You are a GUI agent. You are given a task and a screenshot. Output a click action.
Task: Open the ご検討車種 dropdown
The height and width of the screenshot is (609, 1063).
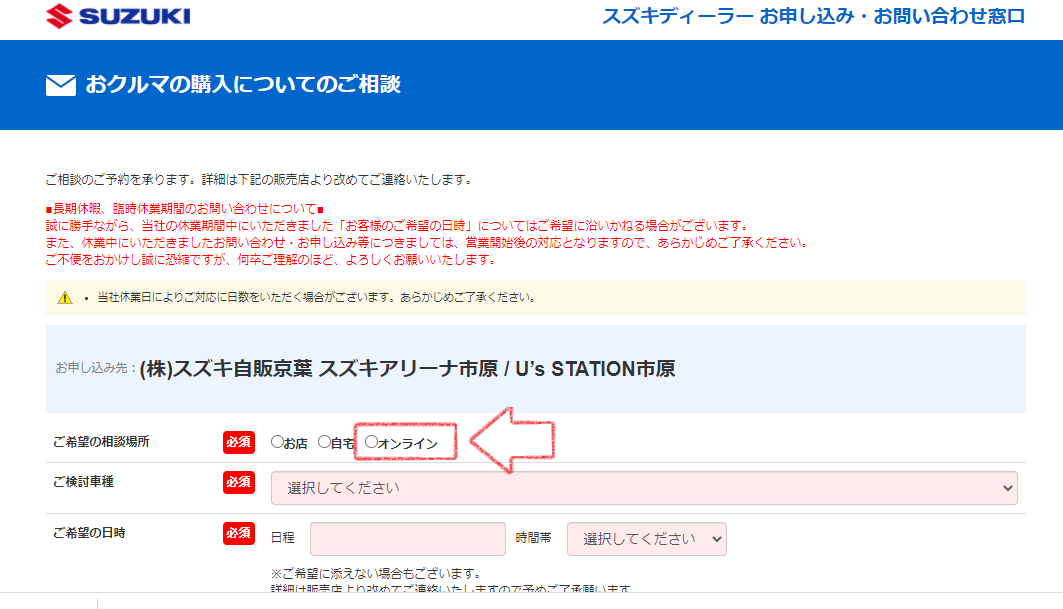click(644, 488)
